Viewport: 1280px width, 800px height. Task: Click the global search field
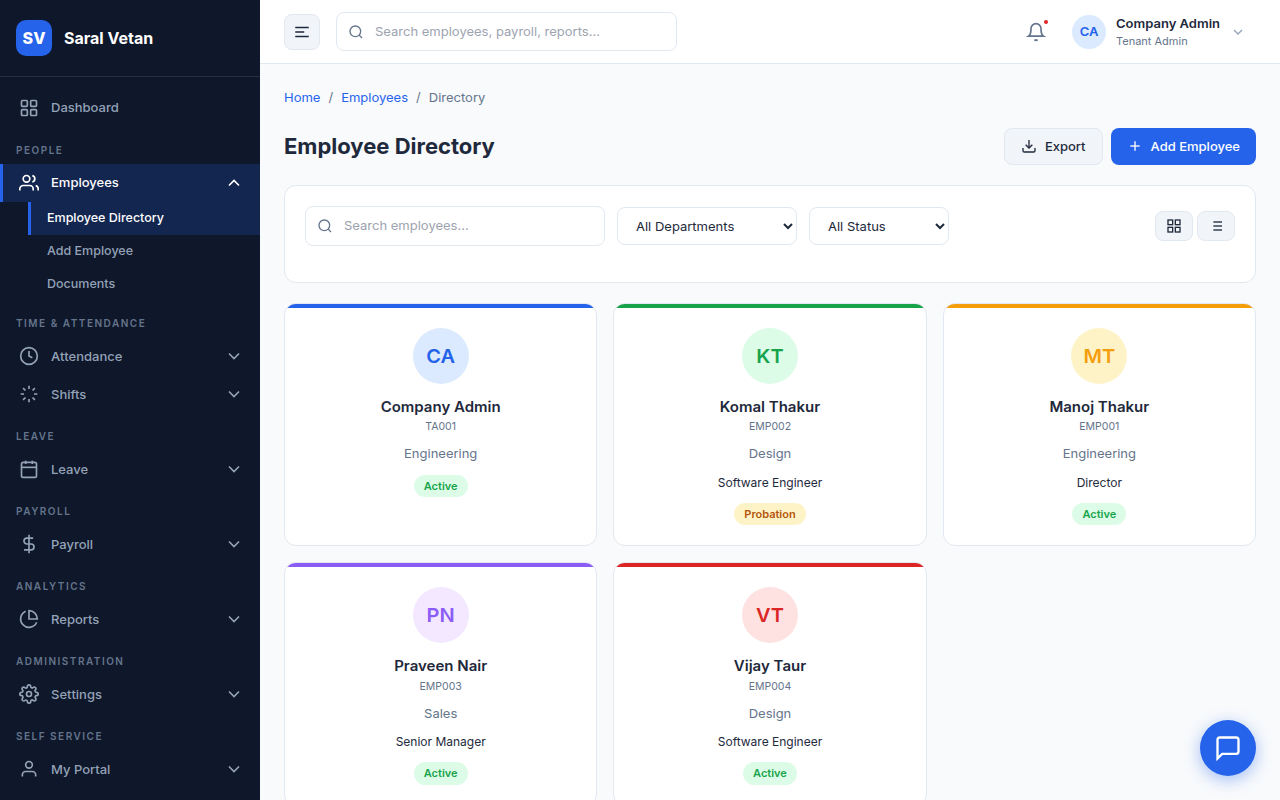pos(506,32)
